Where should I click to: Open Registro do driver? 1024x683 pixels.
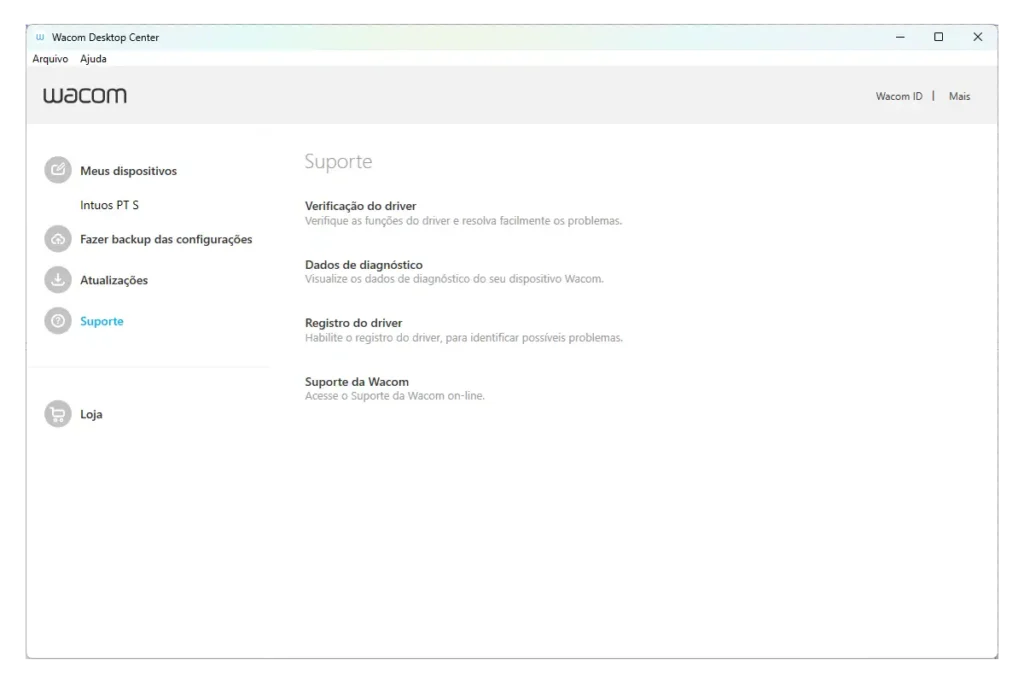[353, 323]
